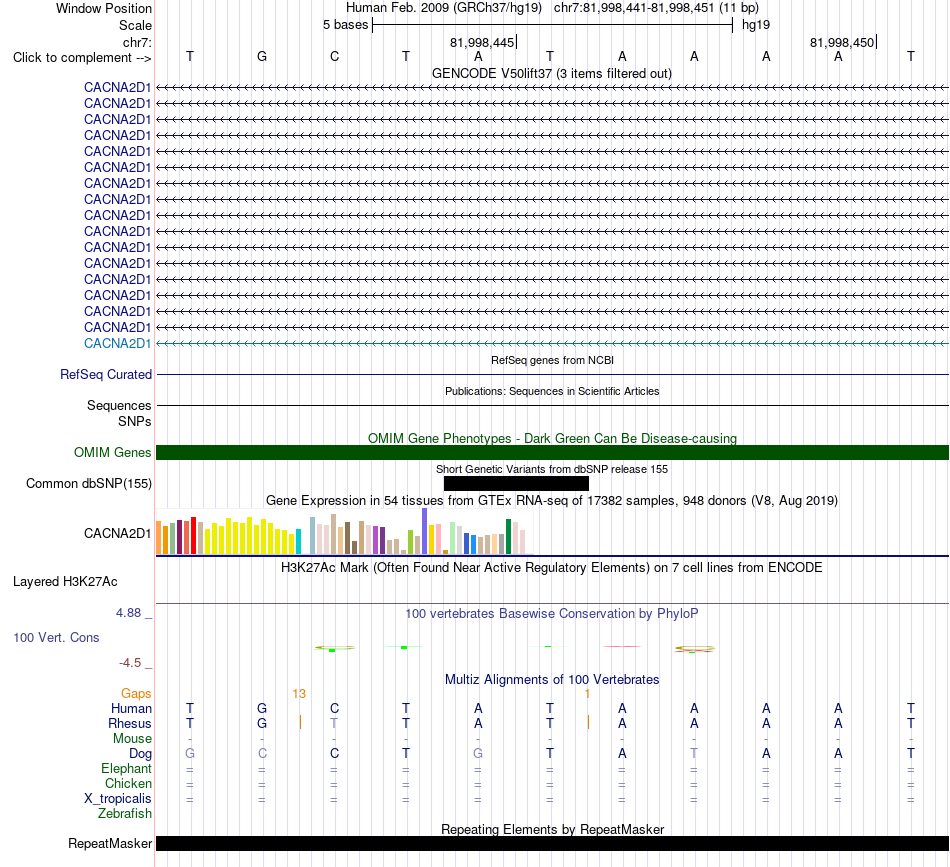Click the Sequences track label
This screenshot has width=950, height=867.
point(119,405)
